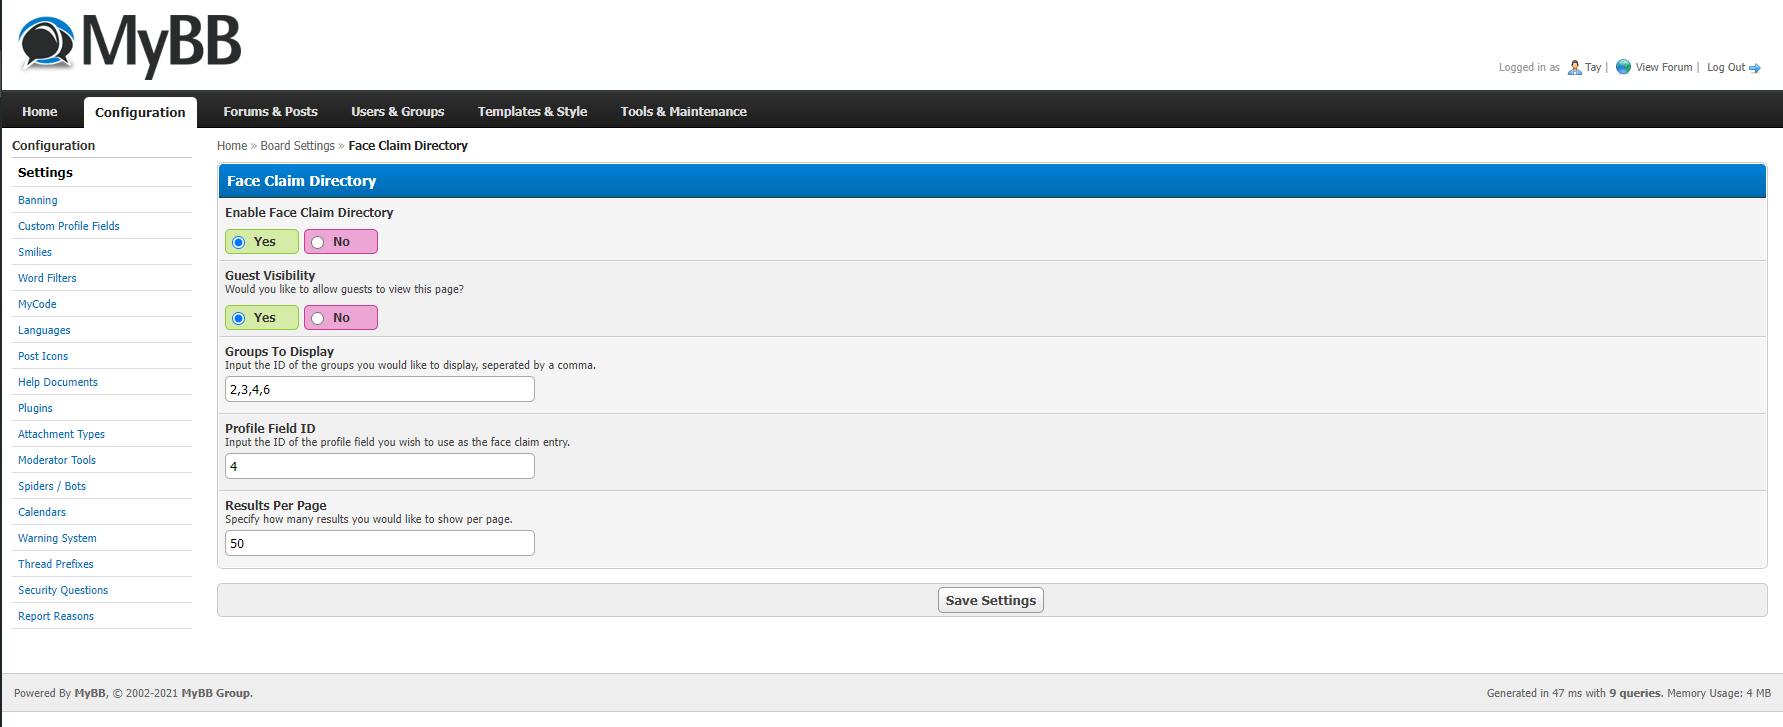Viewport: 1783px width, 727px height.
Task: Open the Forums & Posts tab
Action: coord(270,112)
